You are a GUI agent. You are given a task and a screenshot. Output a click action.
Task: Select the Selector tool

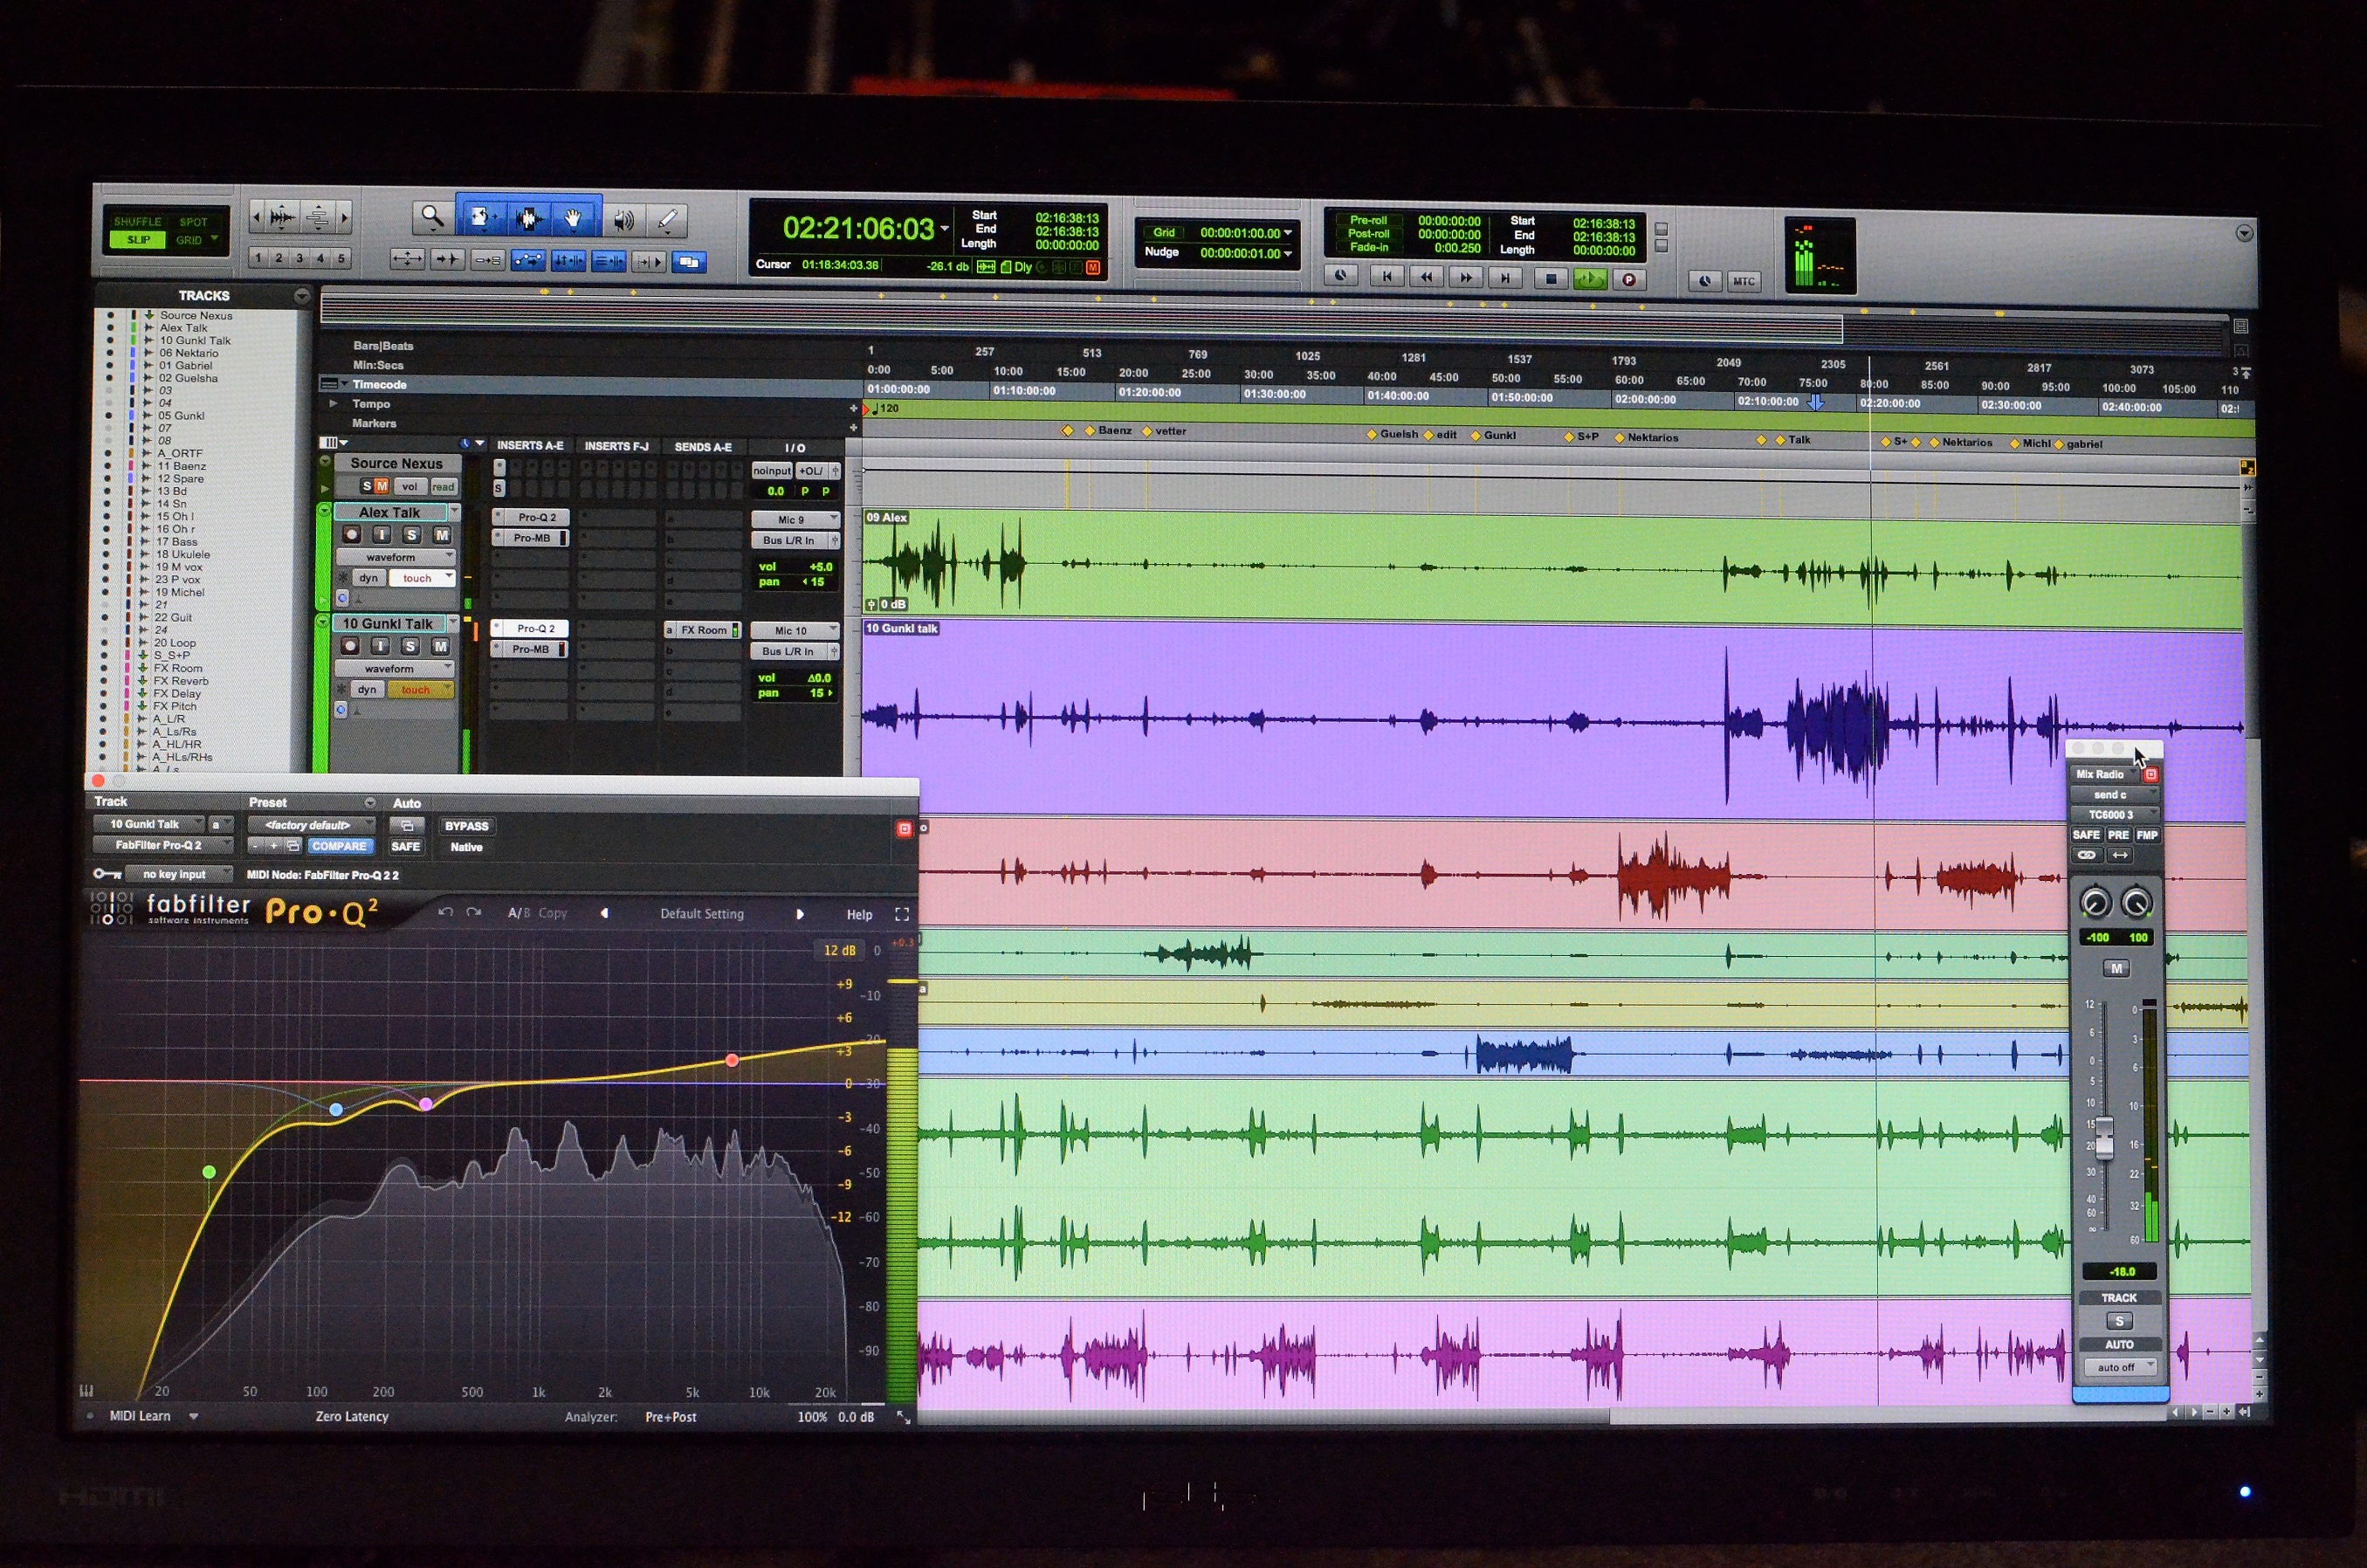tap(528, 219)
